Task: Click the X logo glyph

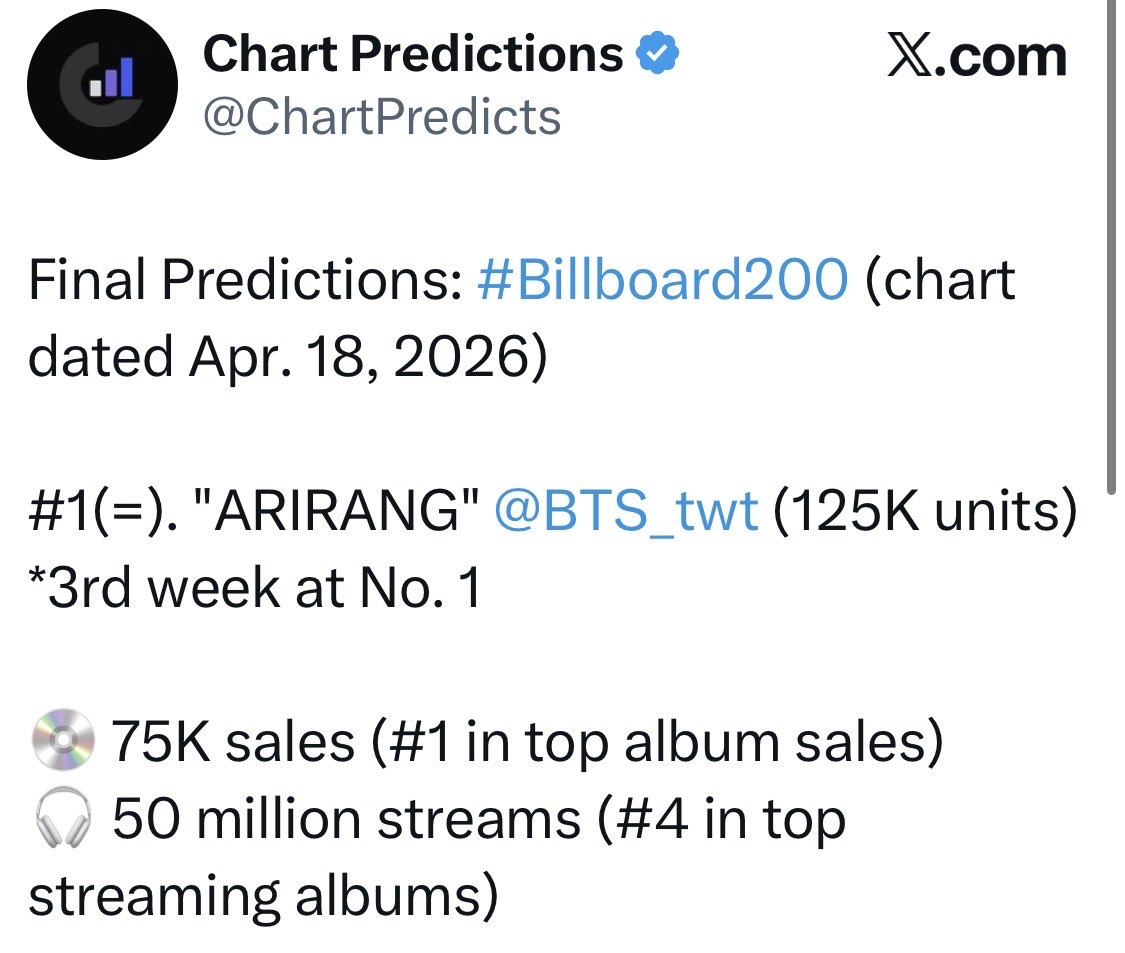Action: [910, 54]
